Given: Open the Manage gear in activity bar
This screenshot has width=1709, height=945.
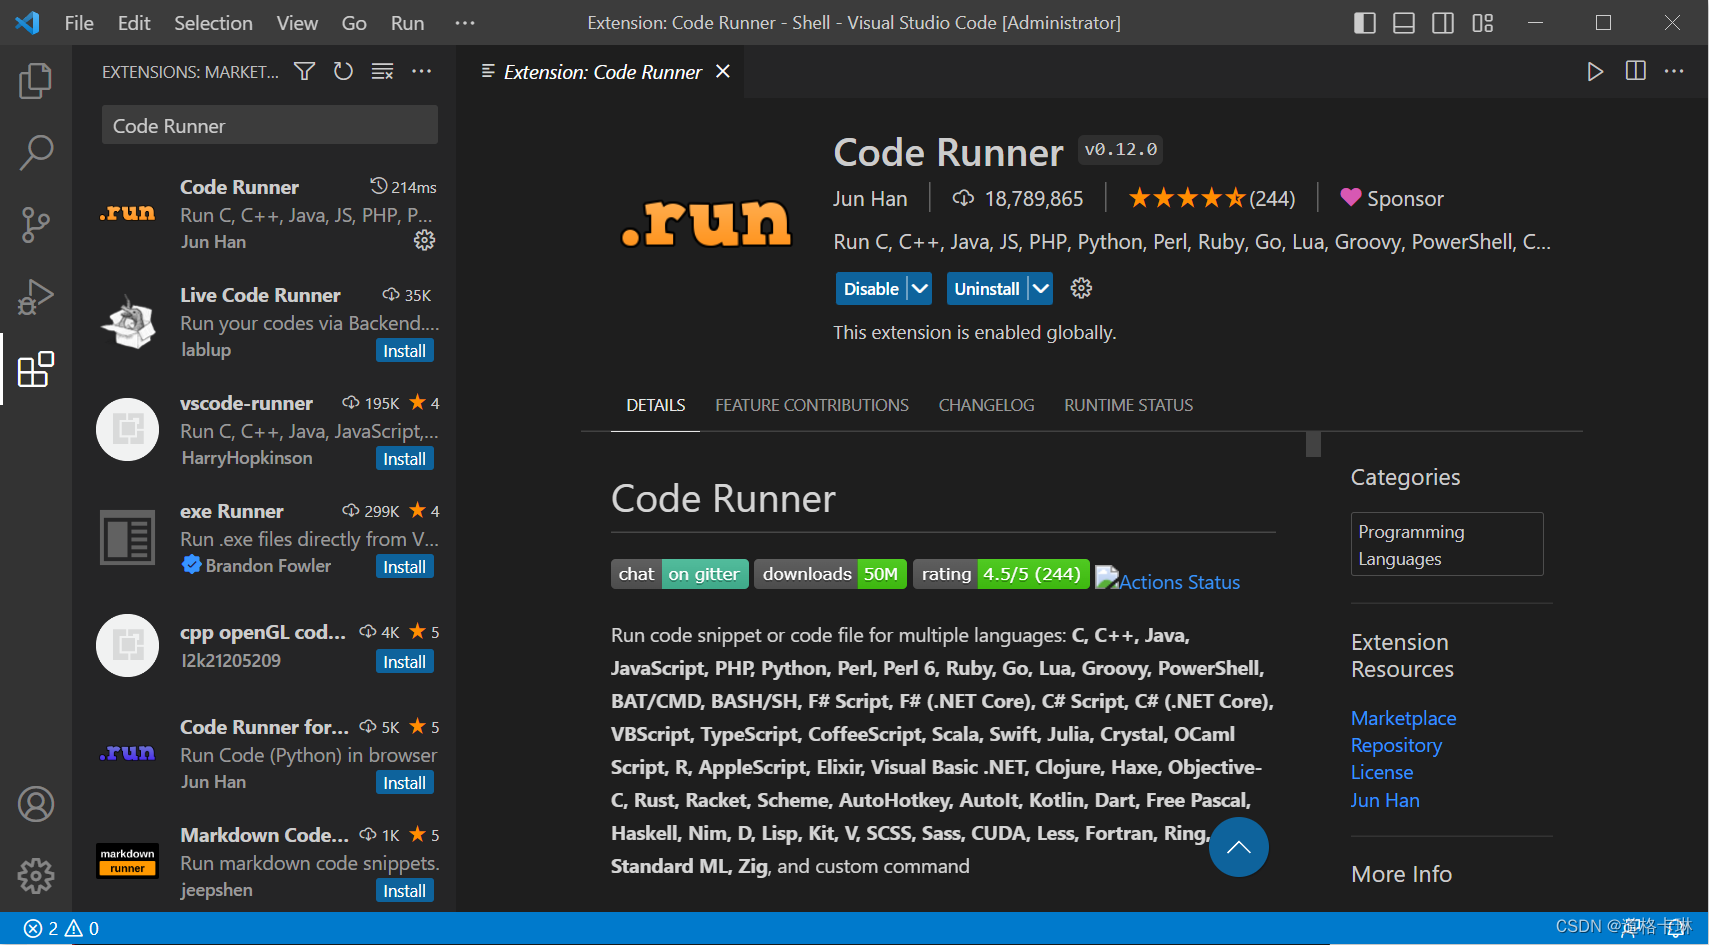Looking at the screenshot, I should [x=36, y=876].
